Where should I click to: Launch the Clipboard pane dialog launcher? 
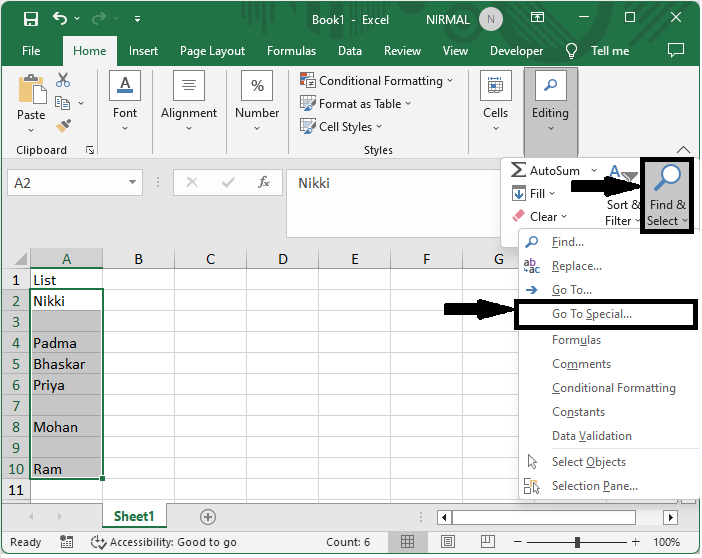90,150
